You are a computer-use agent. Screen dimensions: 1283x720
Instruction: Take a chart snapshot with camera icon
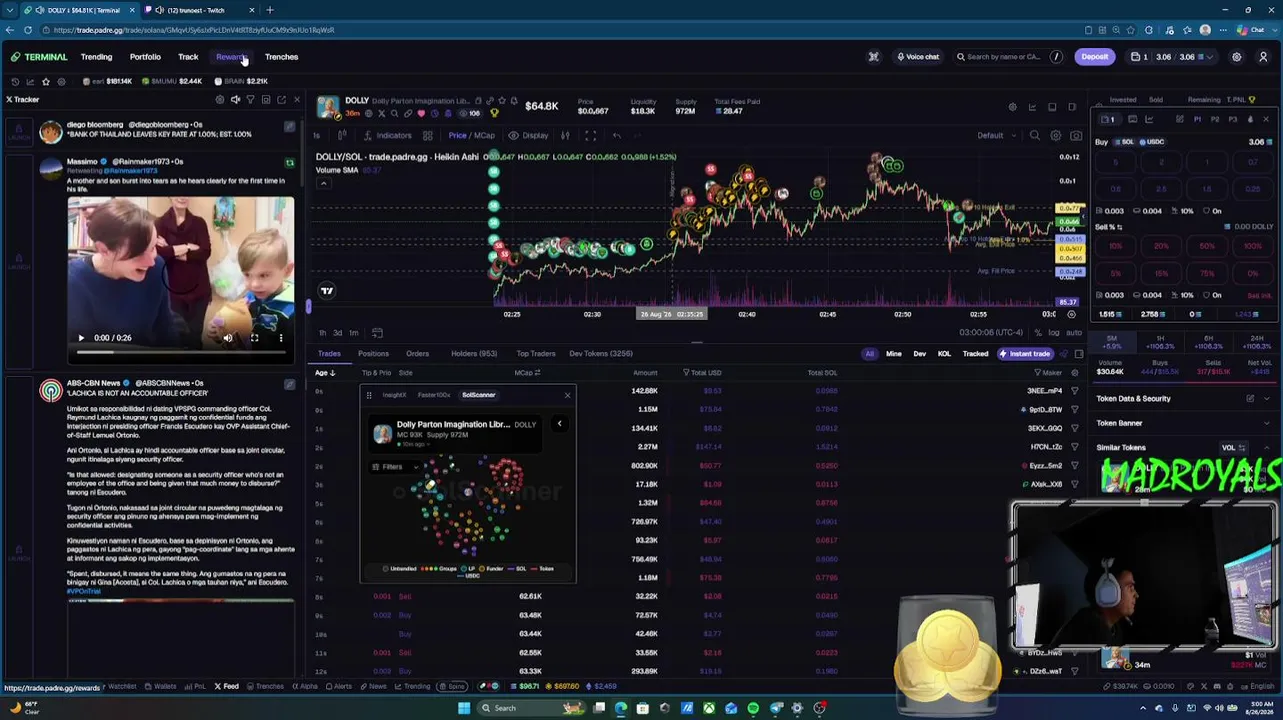tap(1076, 136)
